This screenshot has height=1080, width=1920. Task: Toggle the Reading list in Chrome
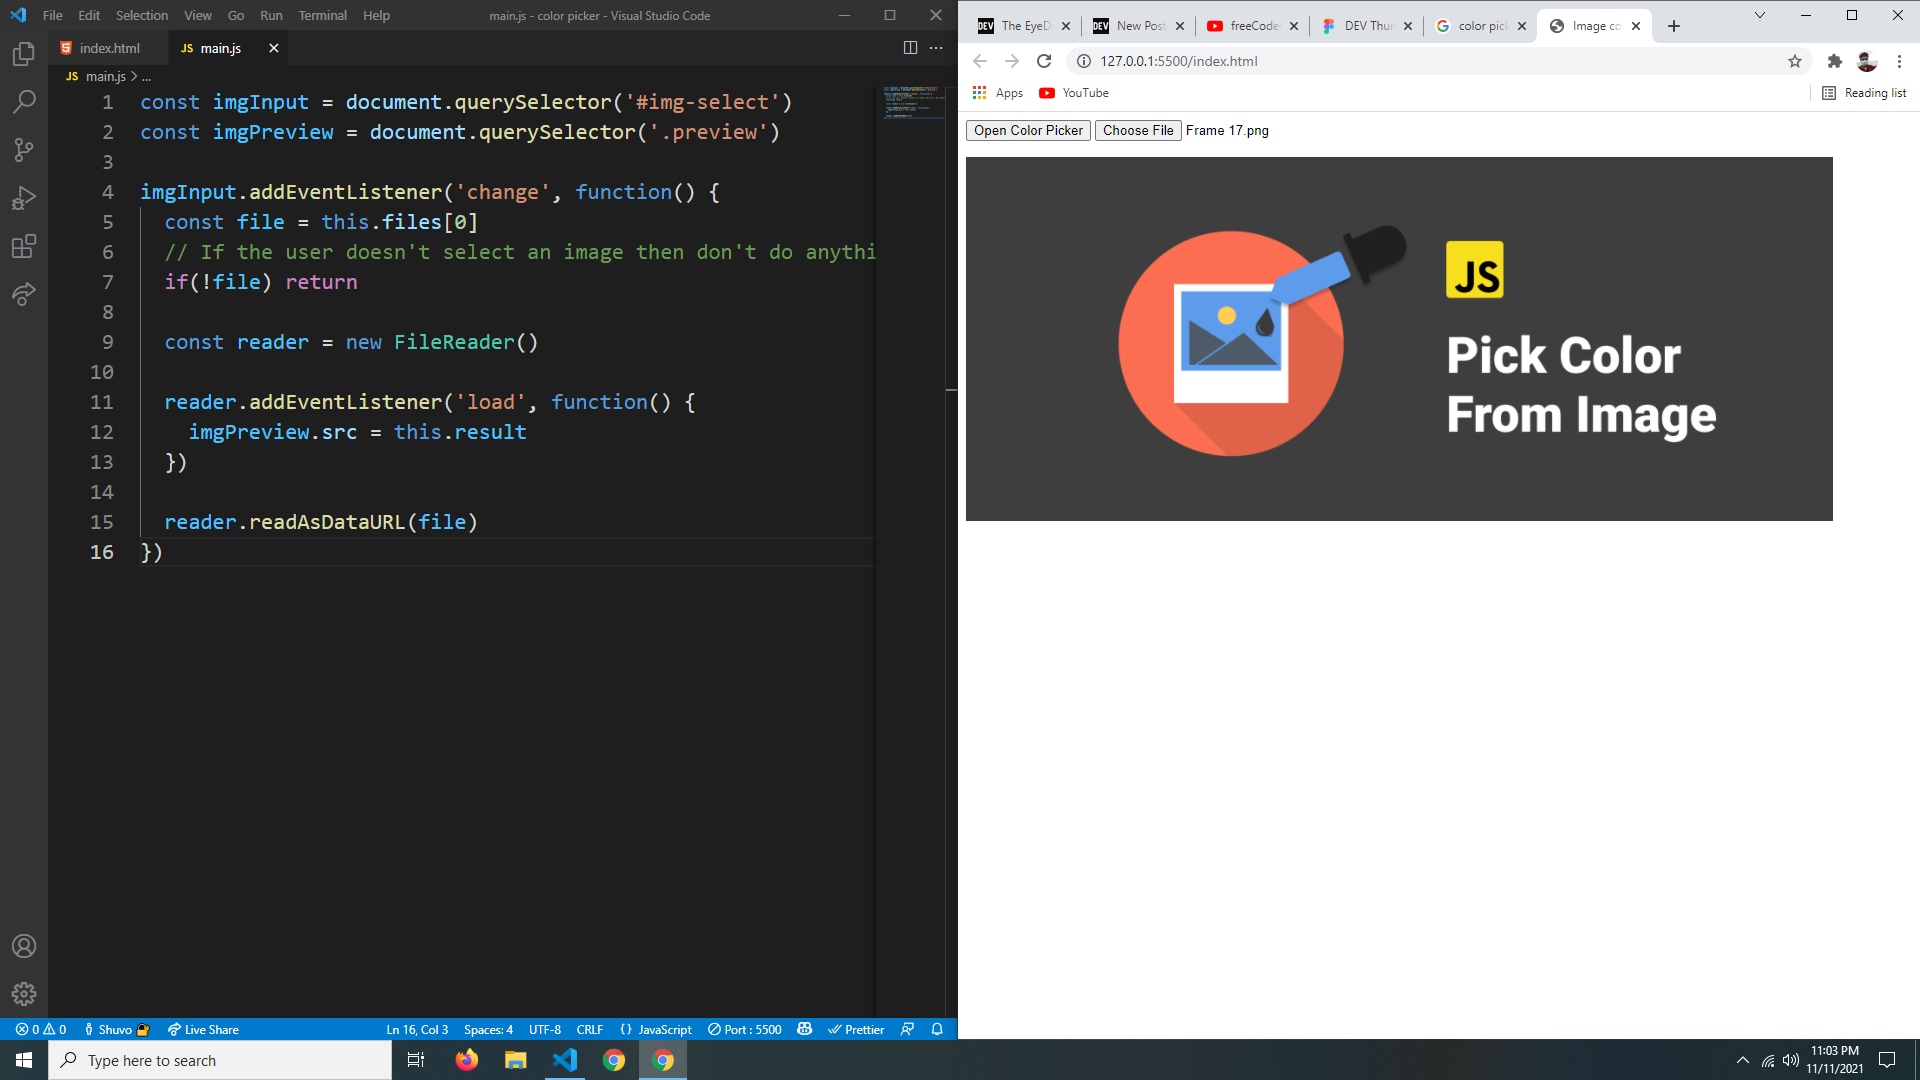tap(1862, 92)
